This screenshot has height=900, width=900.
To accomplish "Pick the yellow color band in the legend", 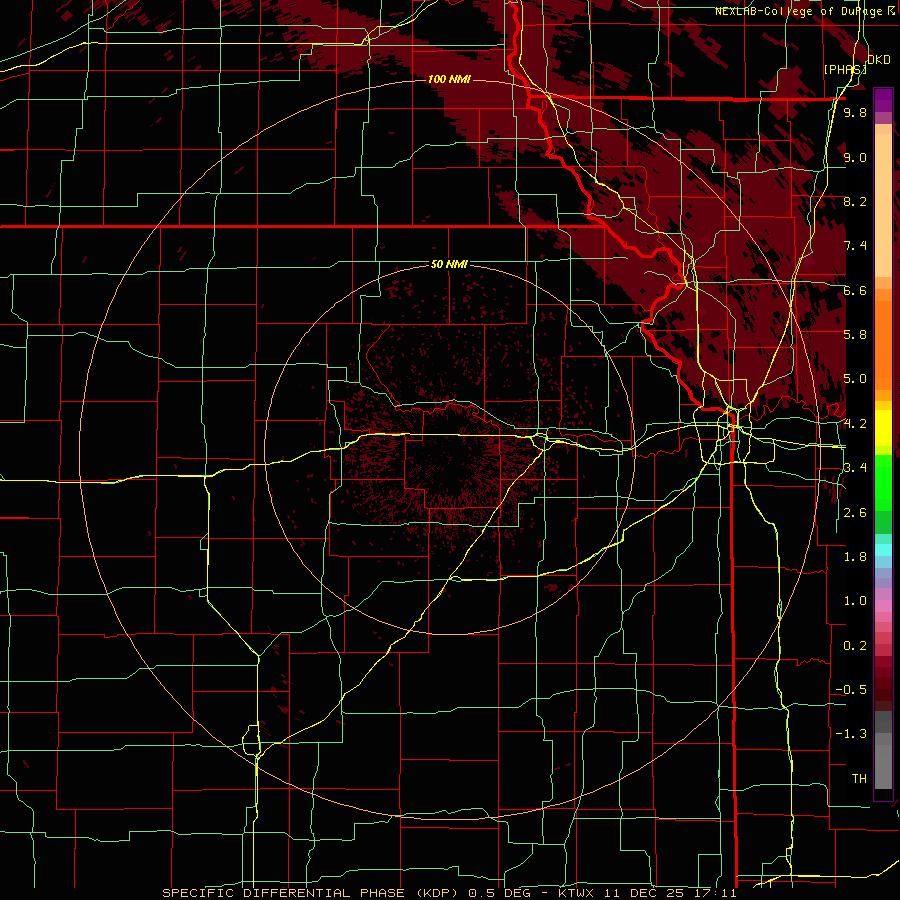I will 883,428.
